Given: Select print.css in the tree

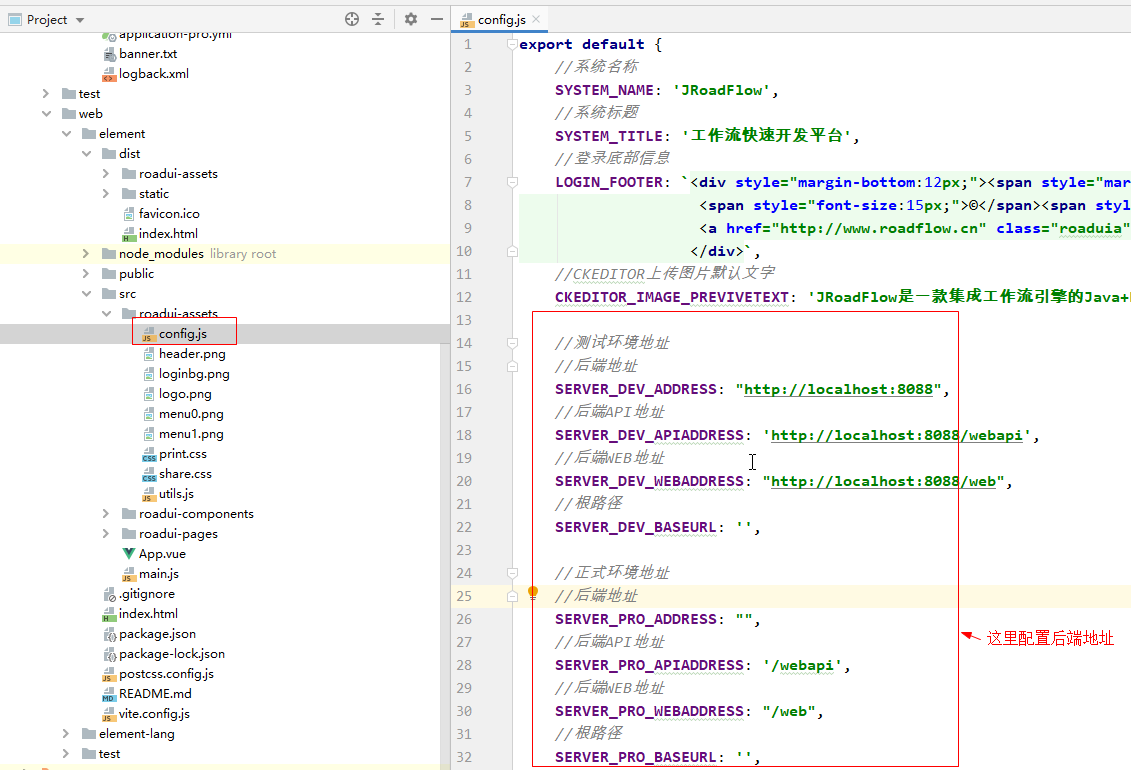Looking at the screenshot, I should click(182, 454).
